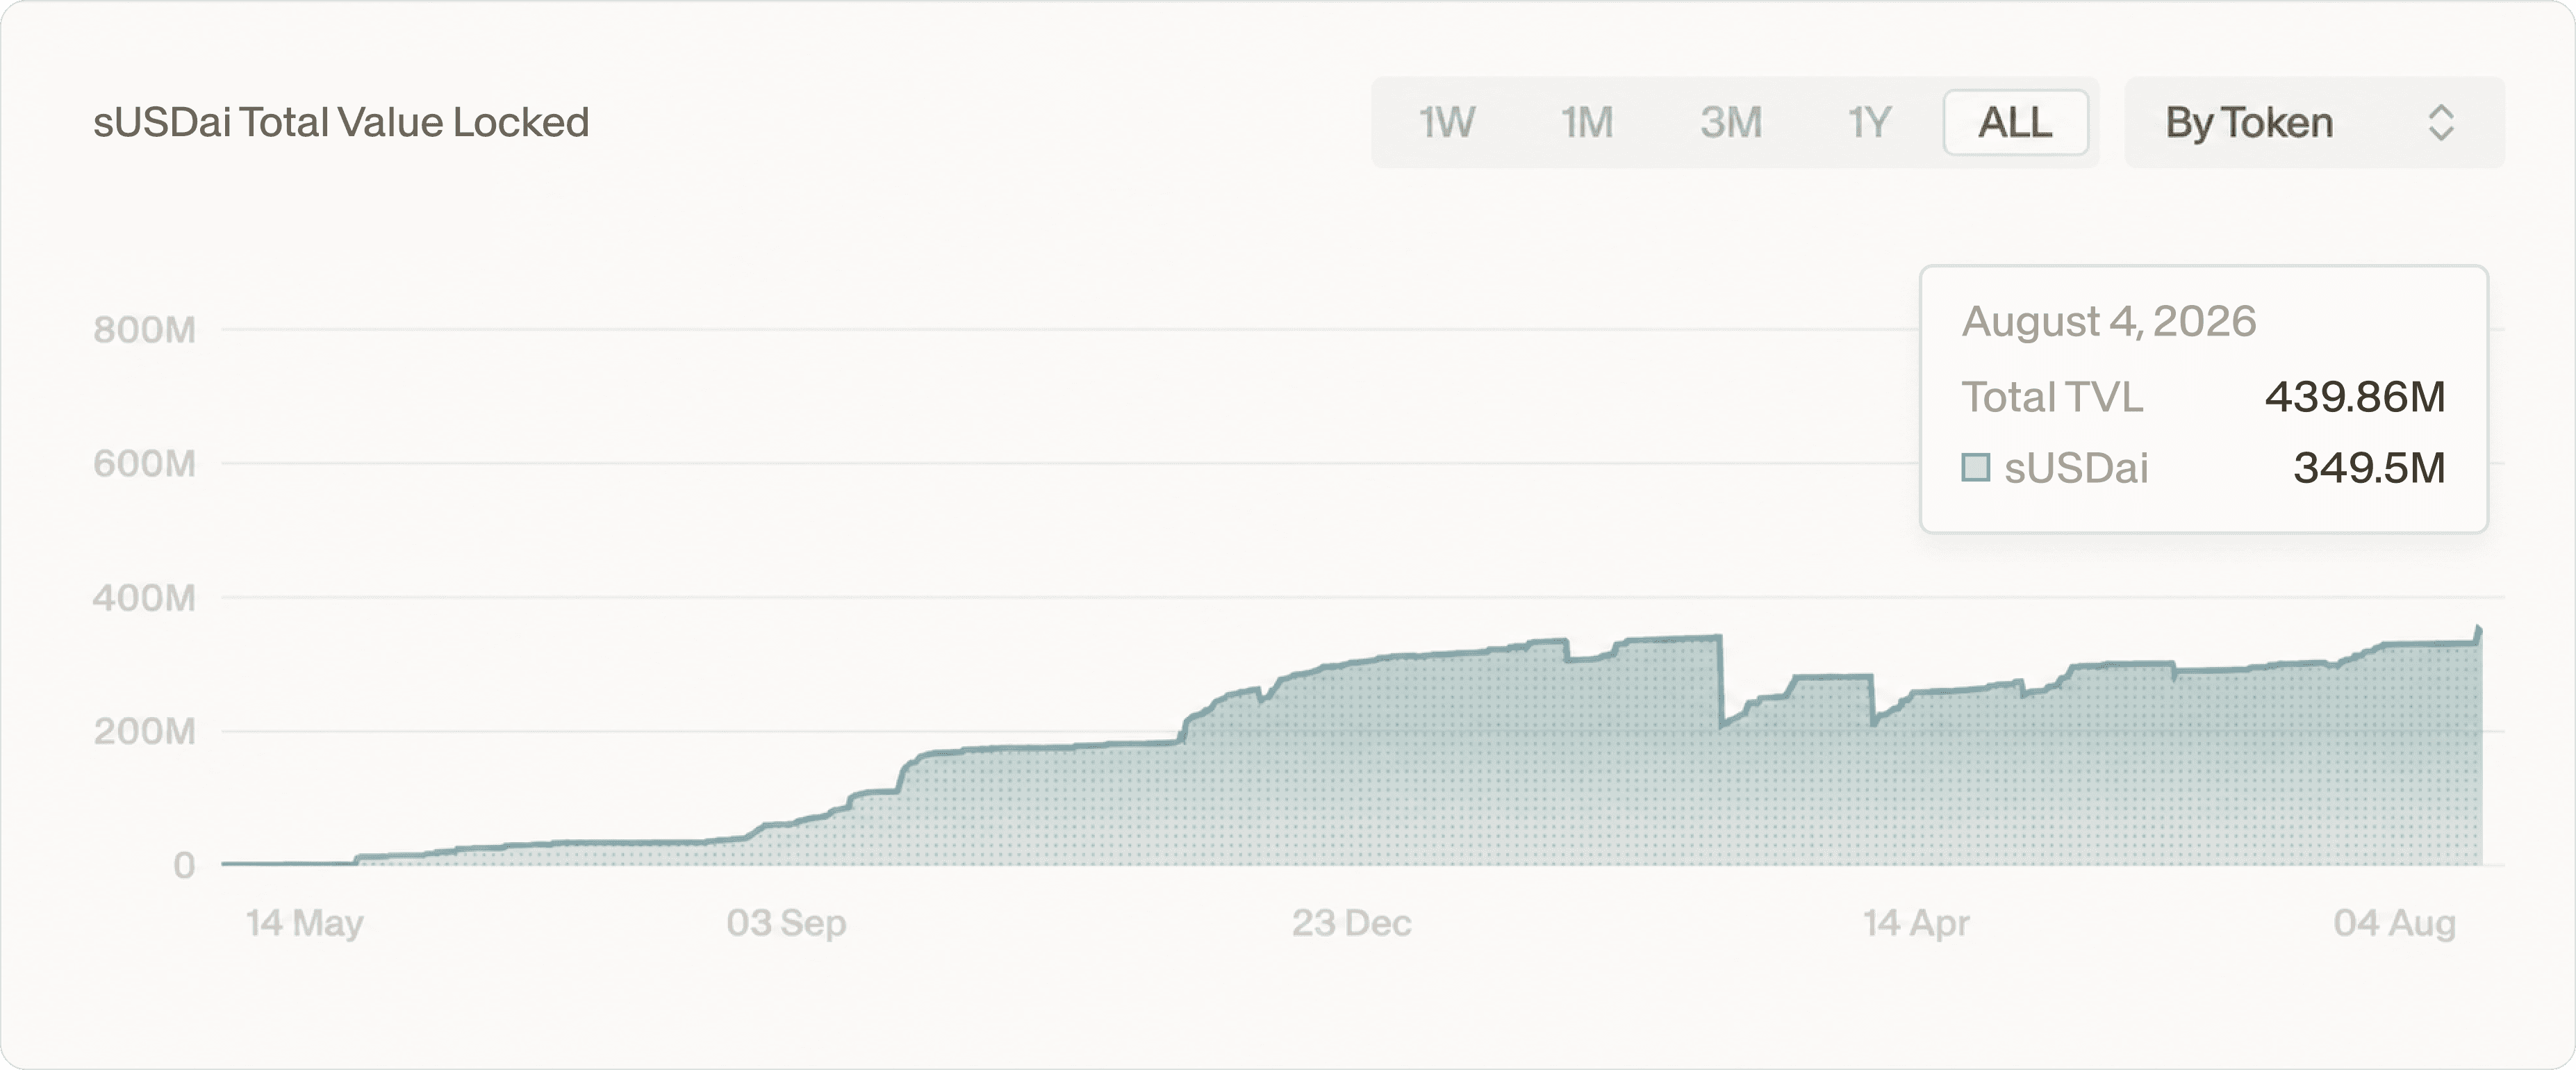This screenshot has height=1070, width=2576.
Task: Click the up-down chevron icon in By Token
Action: [2441, 123]
